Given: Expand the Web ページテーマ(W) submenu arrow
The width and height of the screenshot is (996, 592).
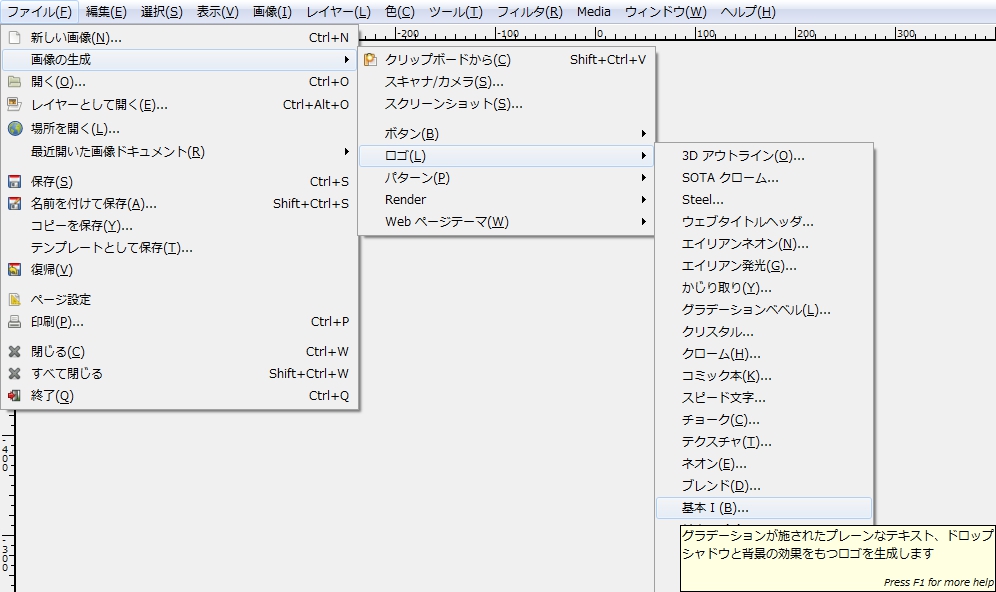Looking at the screenshot, I should tap(643, 222).
